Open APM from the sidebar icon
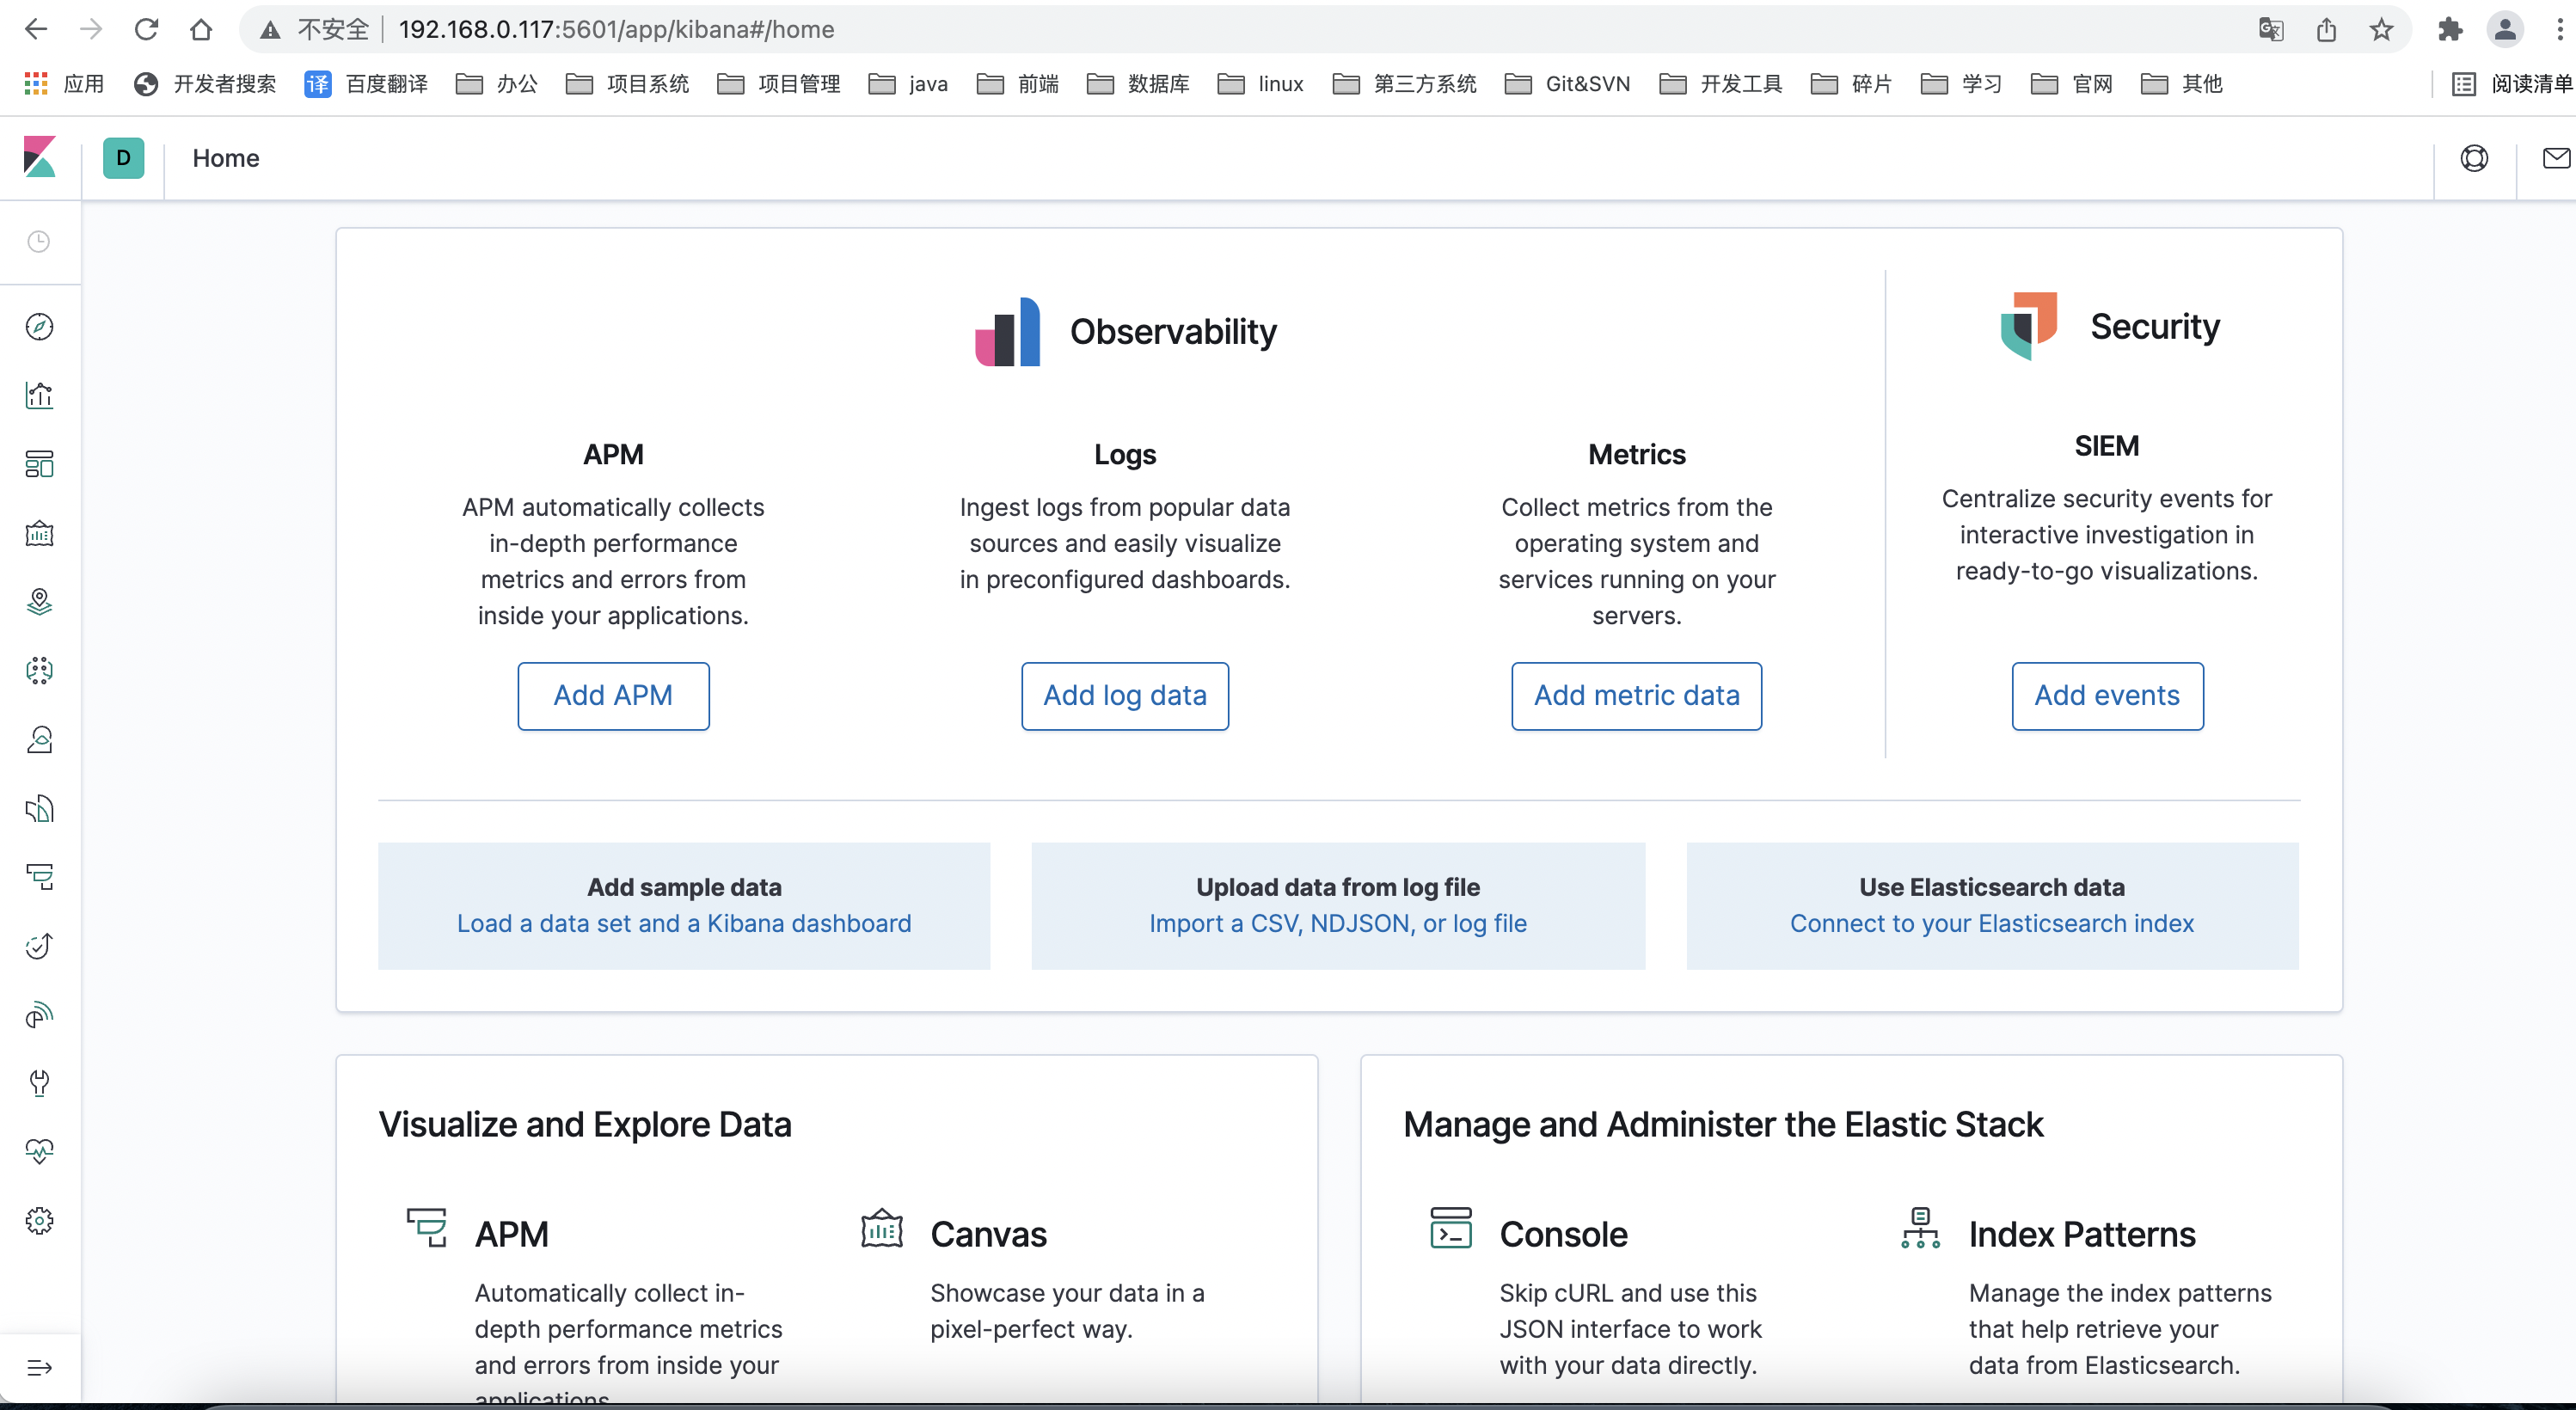 click(39, 877)
